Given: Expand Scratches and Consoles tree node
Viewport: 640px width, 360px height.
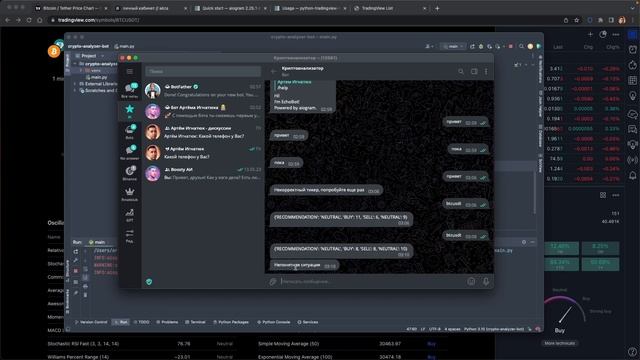Looking at the screenshot, I should (x=75, y=90).
